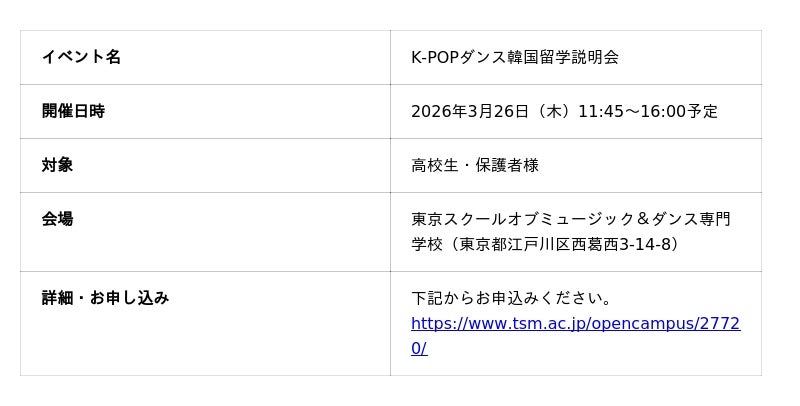Screen dimensions: 800x406
Task: Click the 会場 label cell
Action: [57, 219]
